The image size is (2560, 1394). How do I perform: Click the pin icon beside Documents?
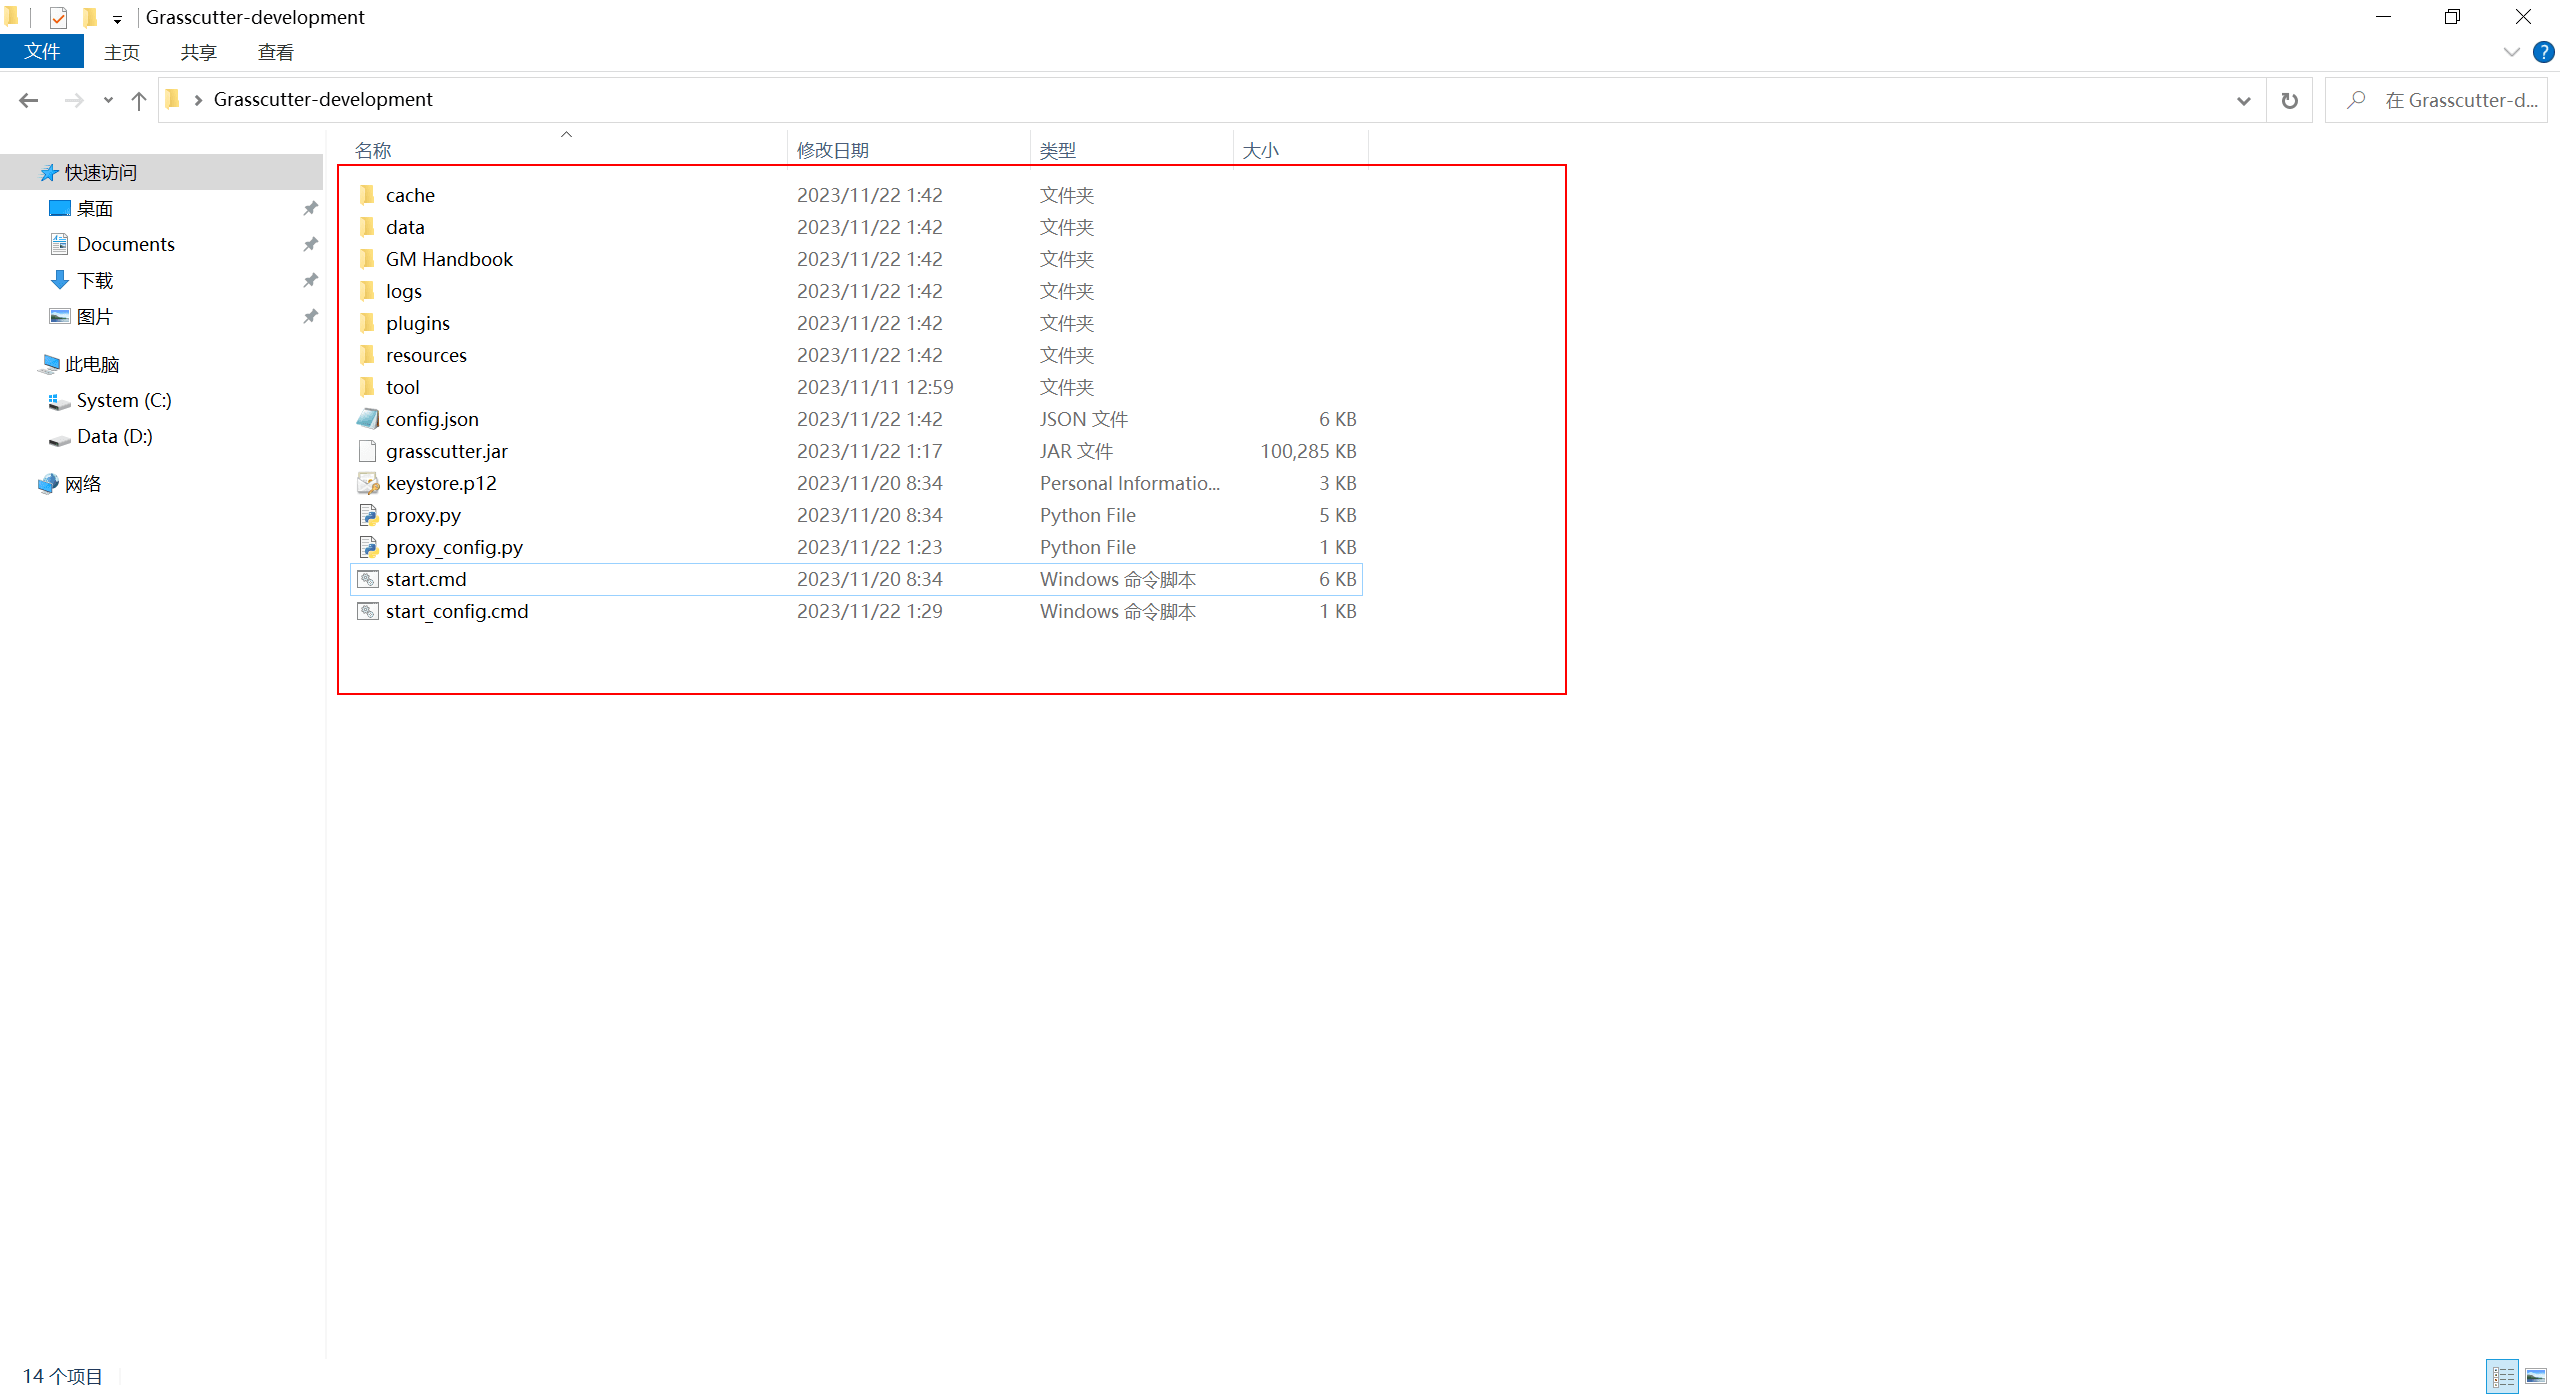point(310,244)
